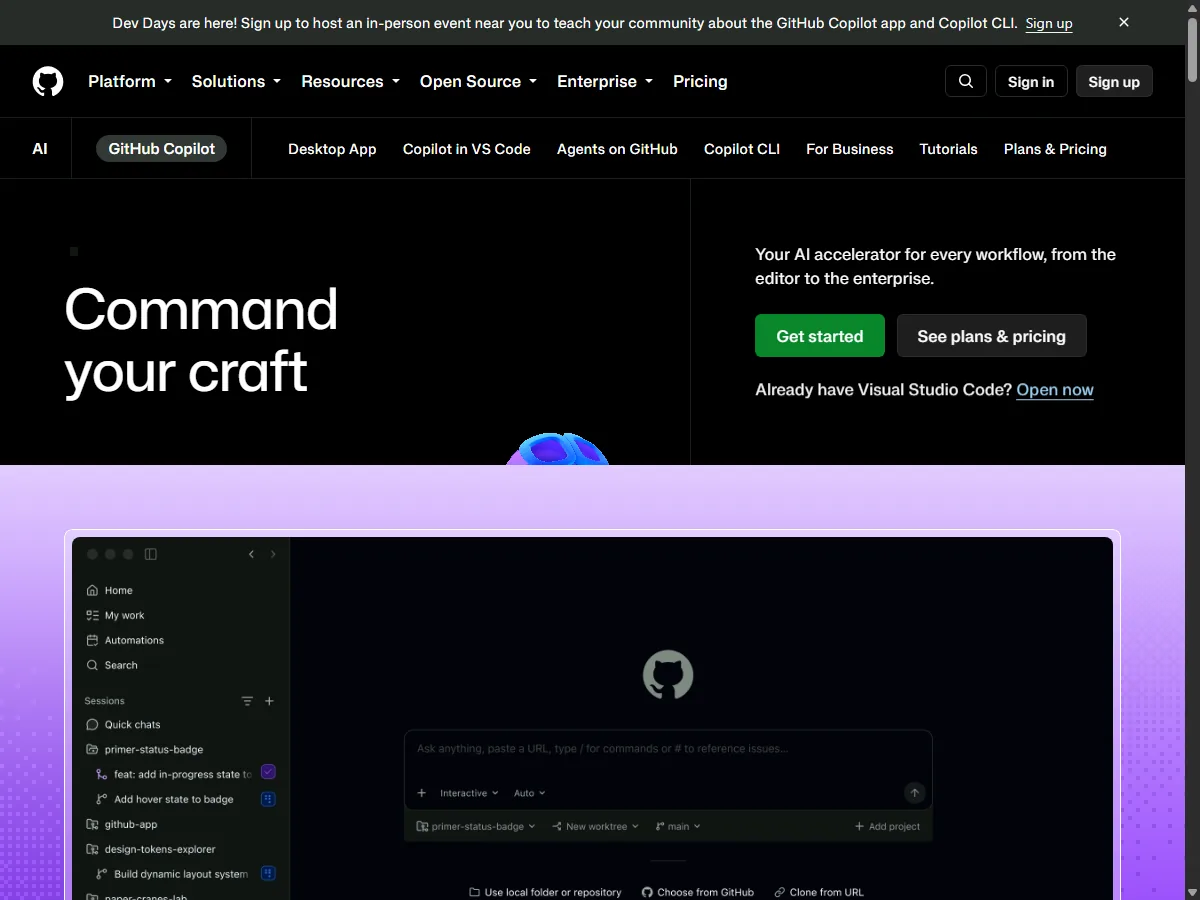The height and width of the screenshot is (900, 1200).
Task: Open the site search magnifier button
Action: click(x=966, y=81)
